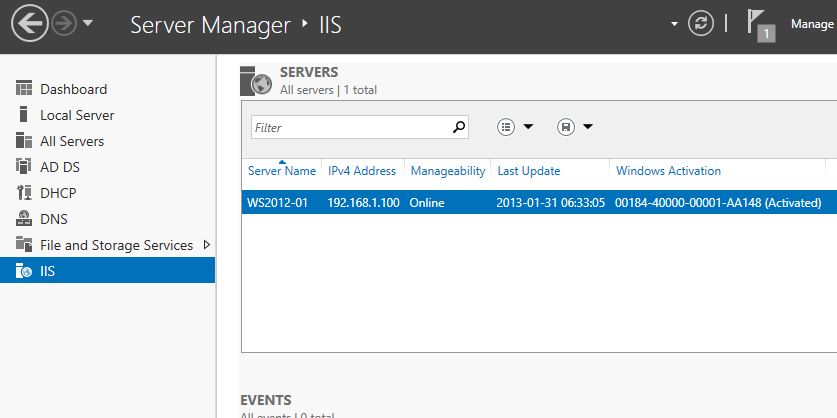Image resolution: width=837 pixels, height=418 pixels.
Task: Expand File and Storage Services arrow
Action: click(x=207, y=245)
